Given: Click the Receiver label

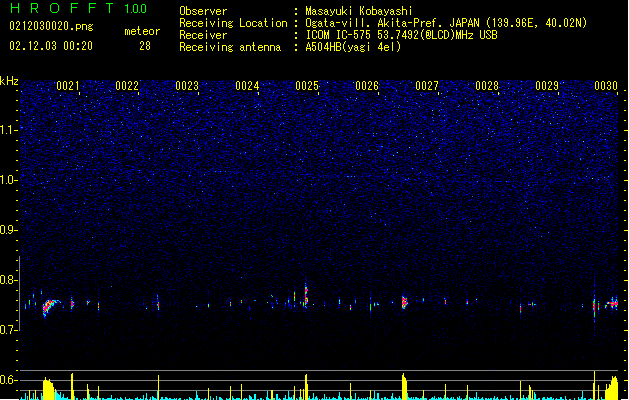Looking at the screenshot, I should [x=203, y=35].
